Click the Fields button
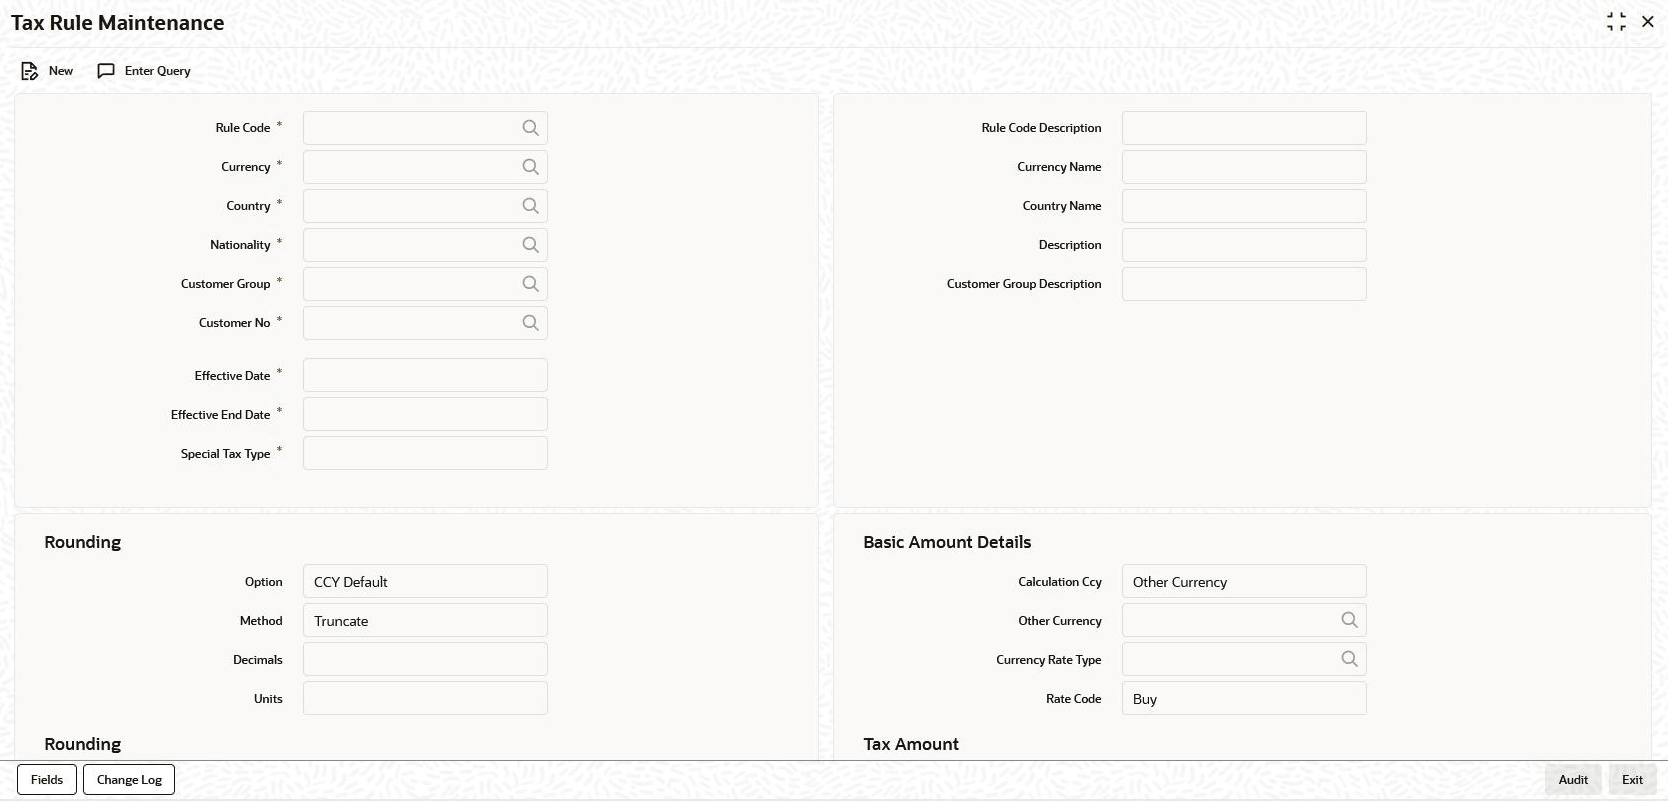This screenshot has width=1668, height=801. coord(47,780)
